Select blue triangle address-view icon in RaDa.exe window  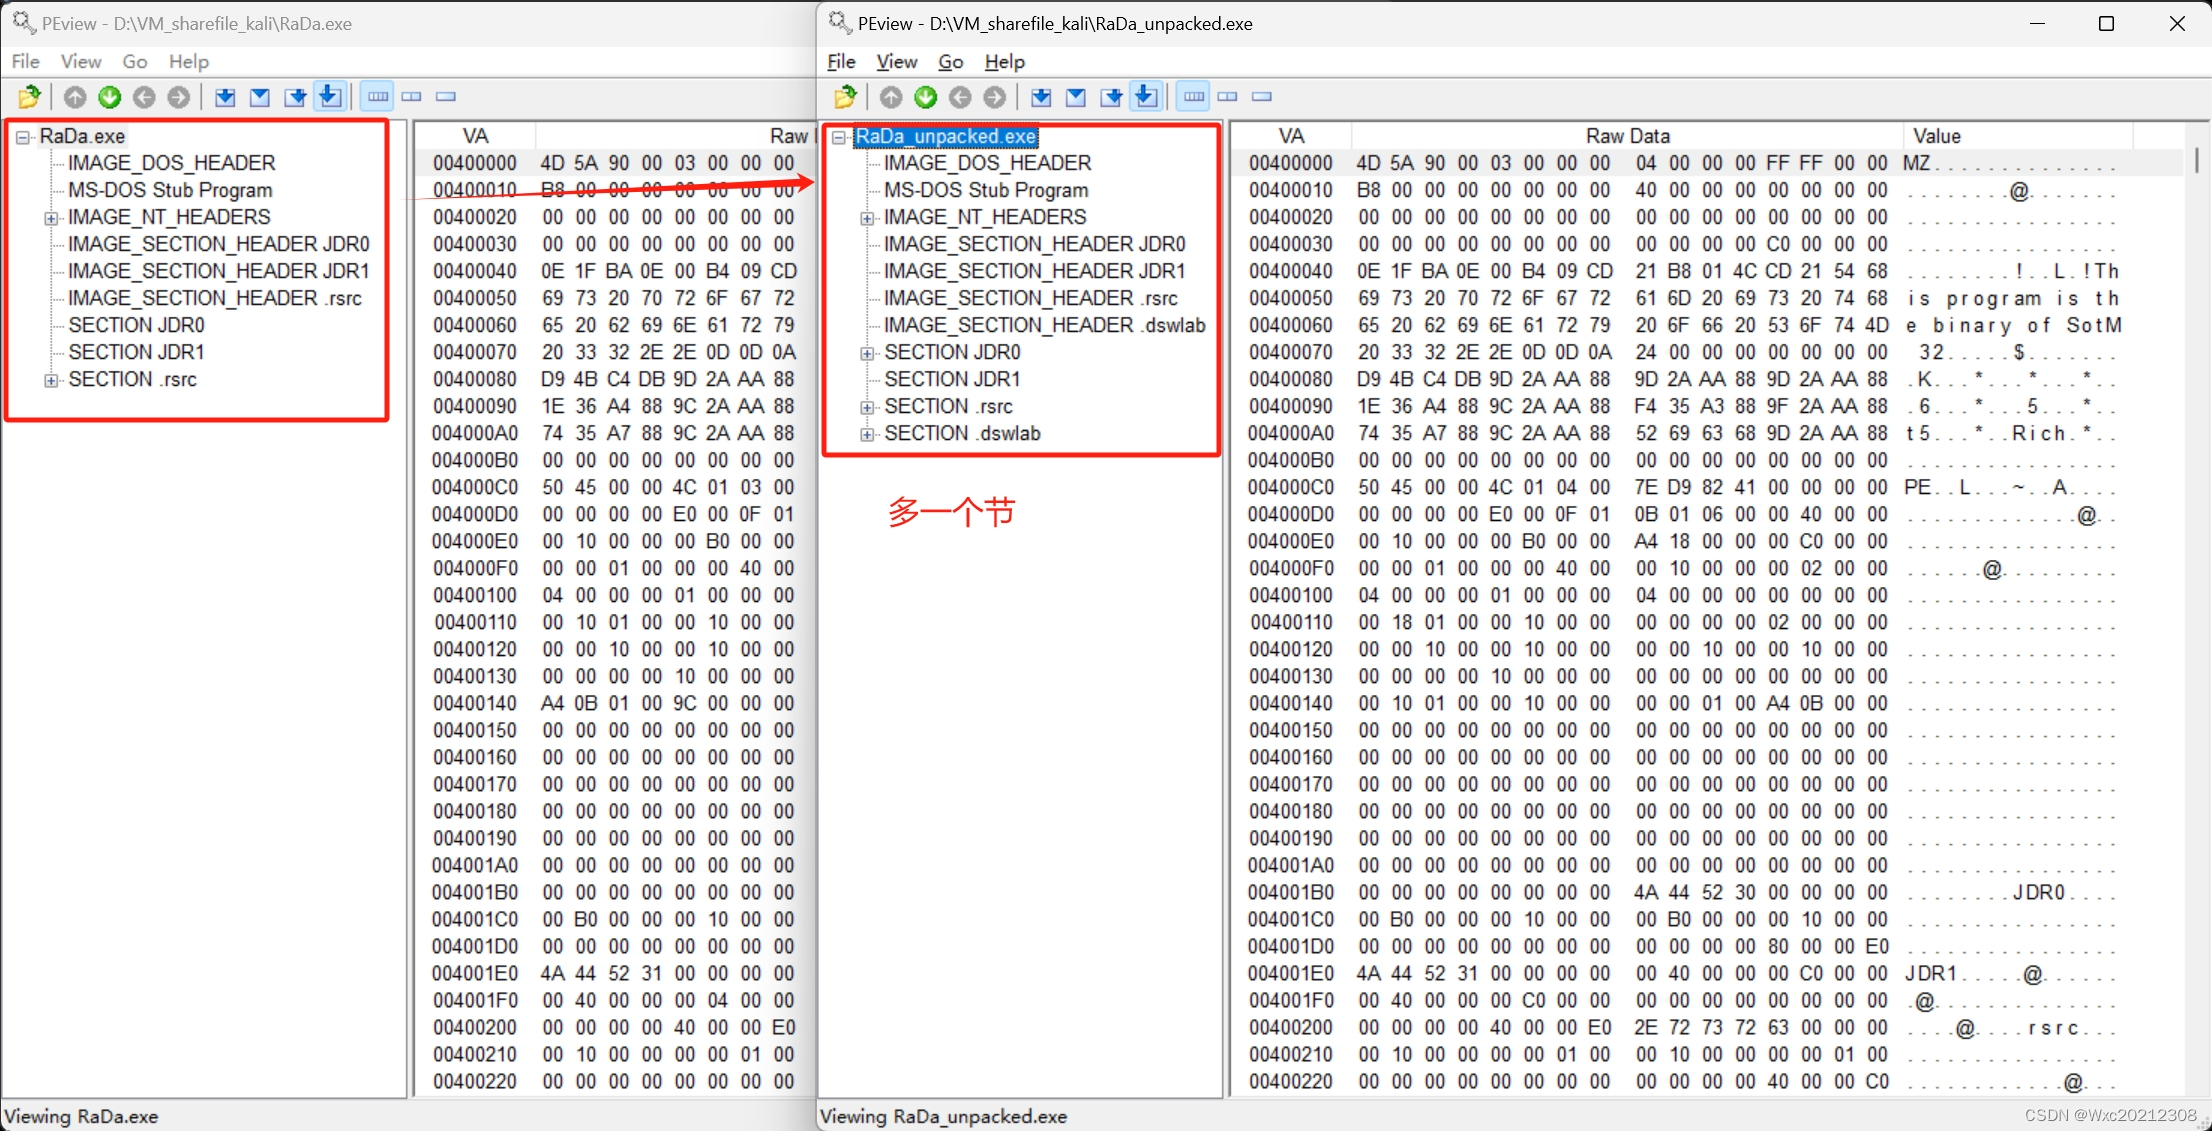260,97
